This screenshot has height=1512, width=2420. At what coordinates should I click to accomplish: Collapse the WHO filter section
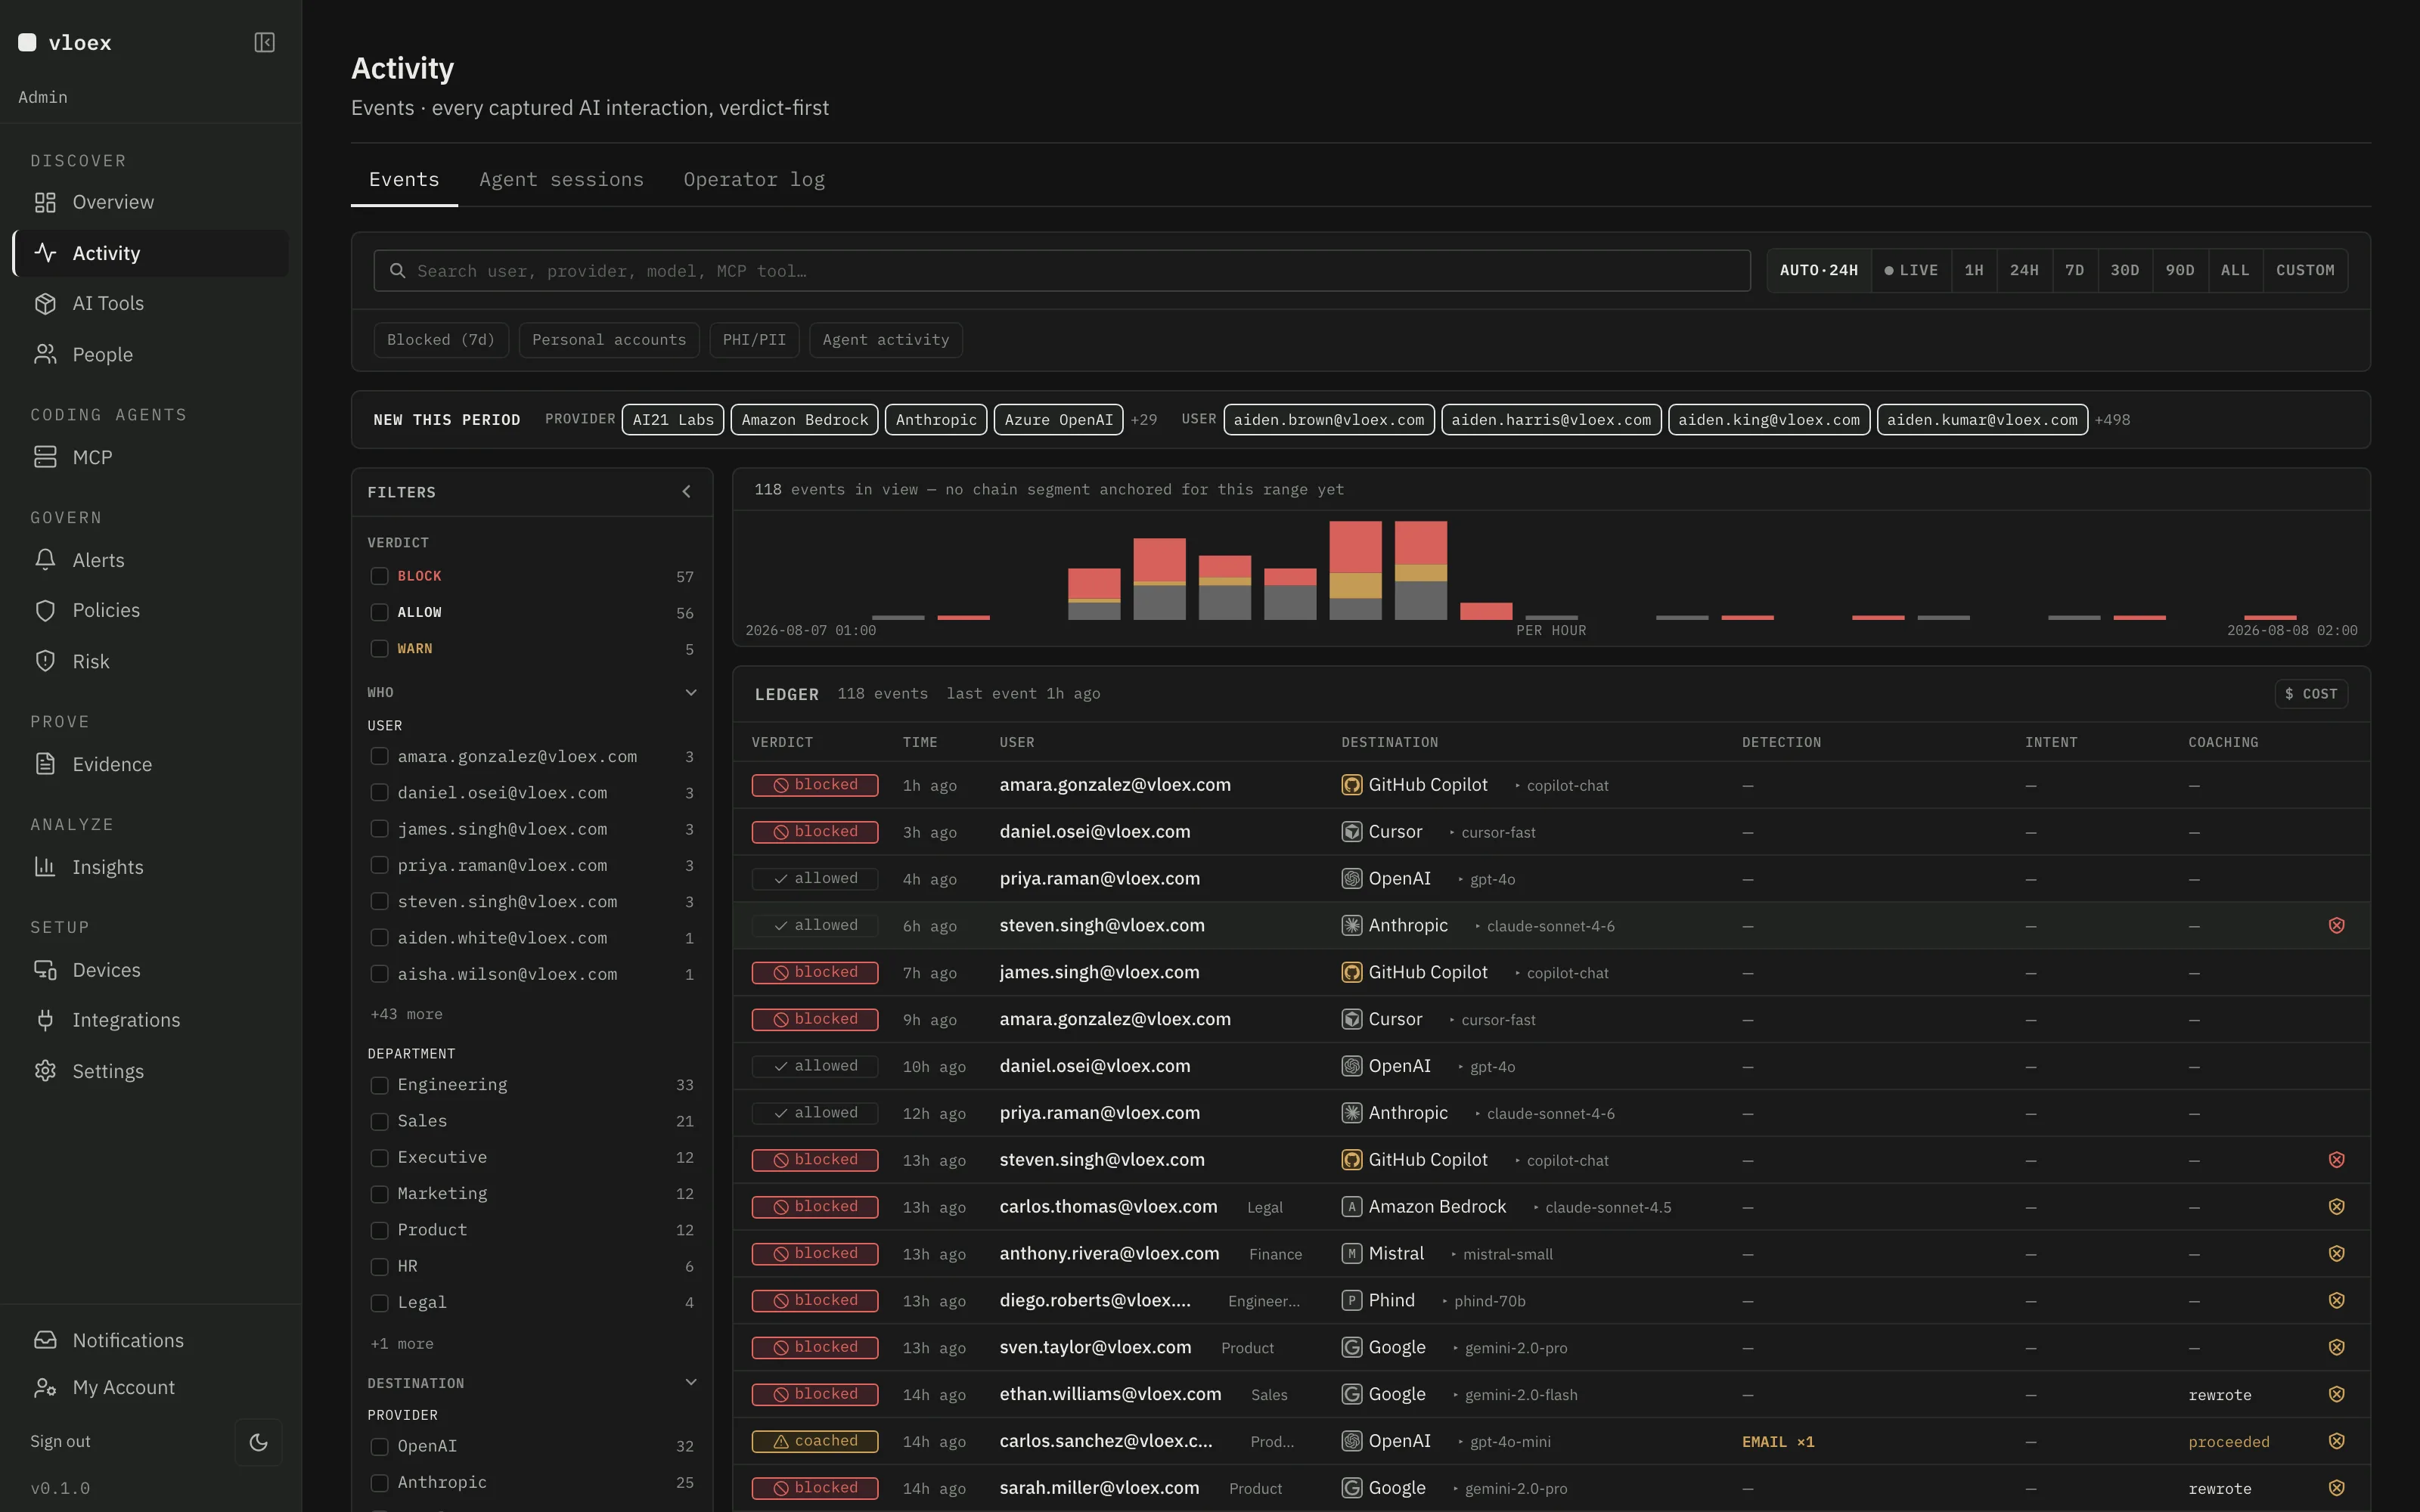coord(690,693)
